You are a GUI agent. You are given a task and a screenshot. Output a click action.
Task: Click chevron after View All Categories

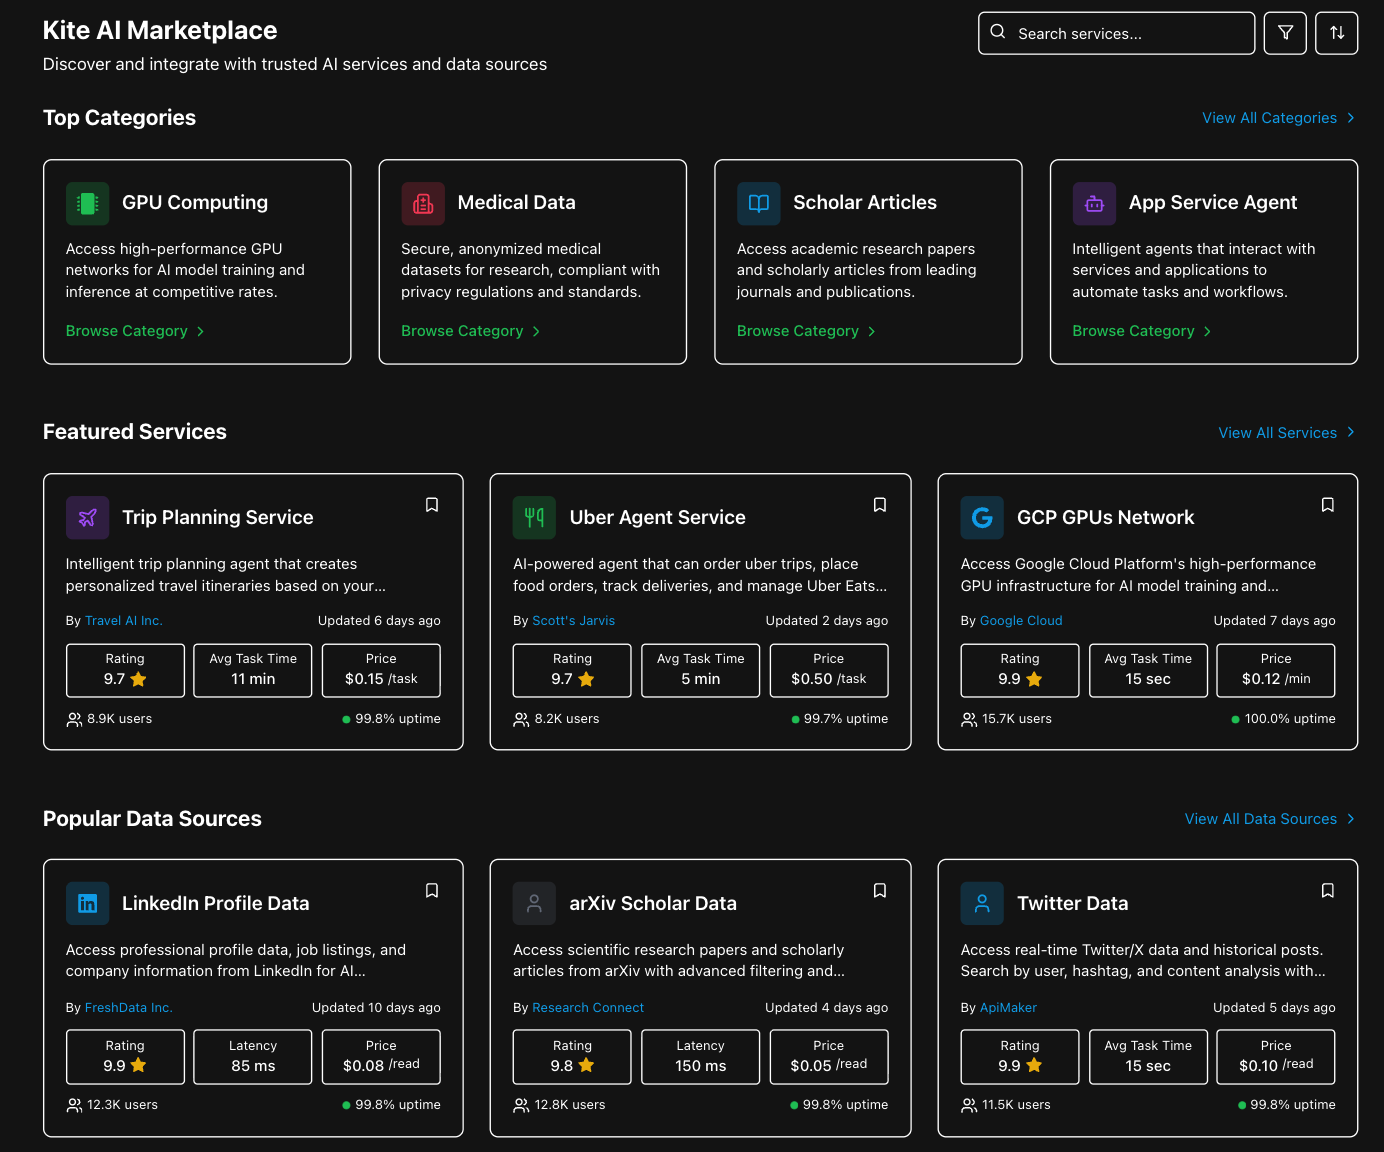(1351, 118)
